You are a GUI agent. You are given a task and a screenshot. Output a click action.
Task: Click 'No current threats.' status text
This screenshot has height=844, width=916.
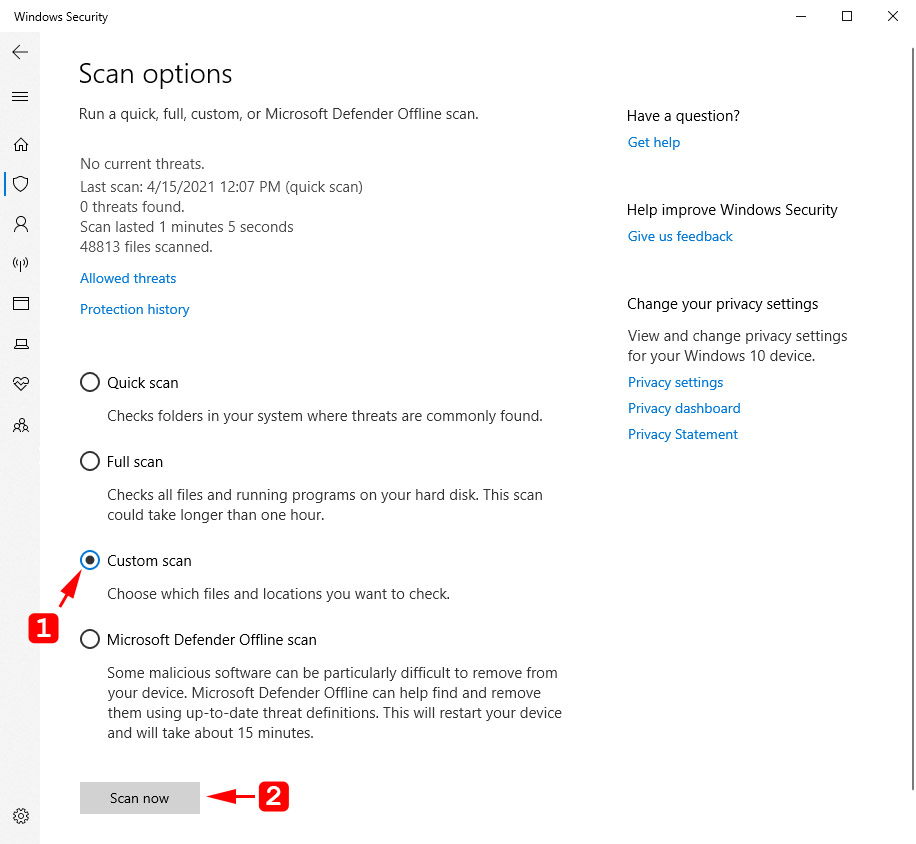tap(143, 164)
